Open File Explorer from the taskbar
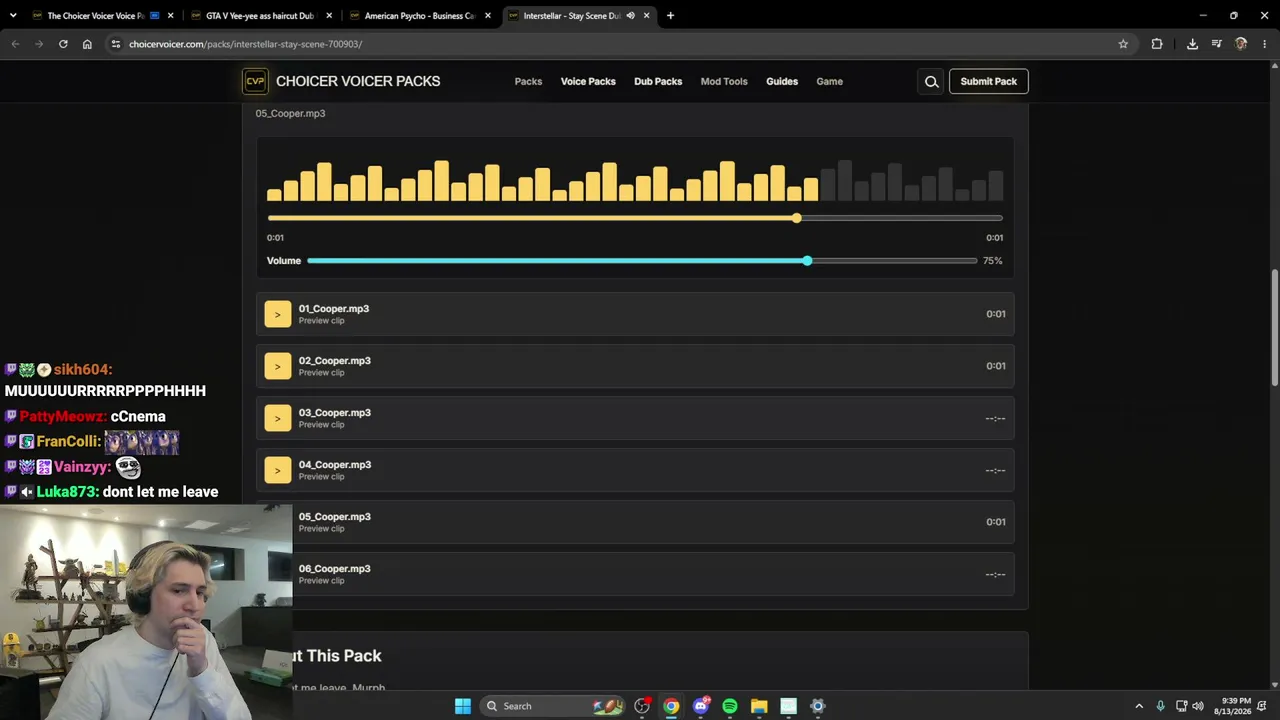1280x720 pixels. (x=759, y=706)
